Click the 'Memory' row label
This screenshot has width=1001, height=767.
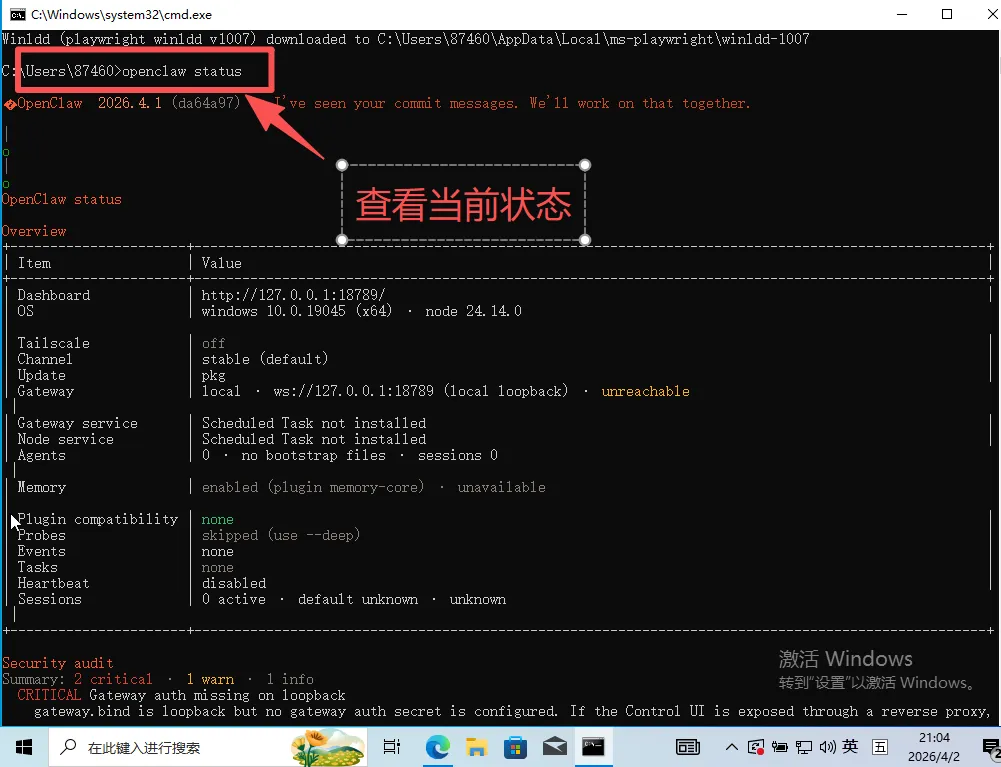41,487
